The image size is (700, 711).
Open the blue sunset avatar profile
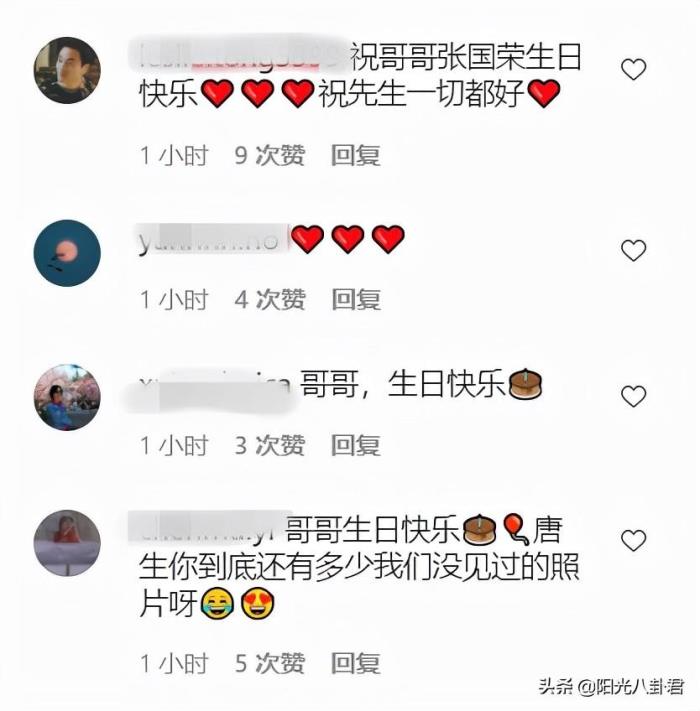click(67, 253)
